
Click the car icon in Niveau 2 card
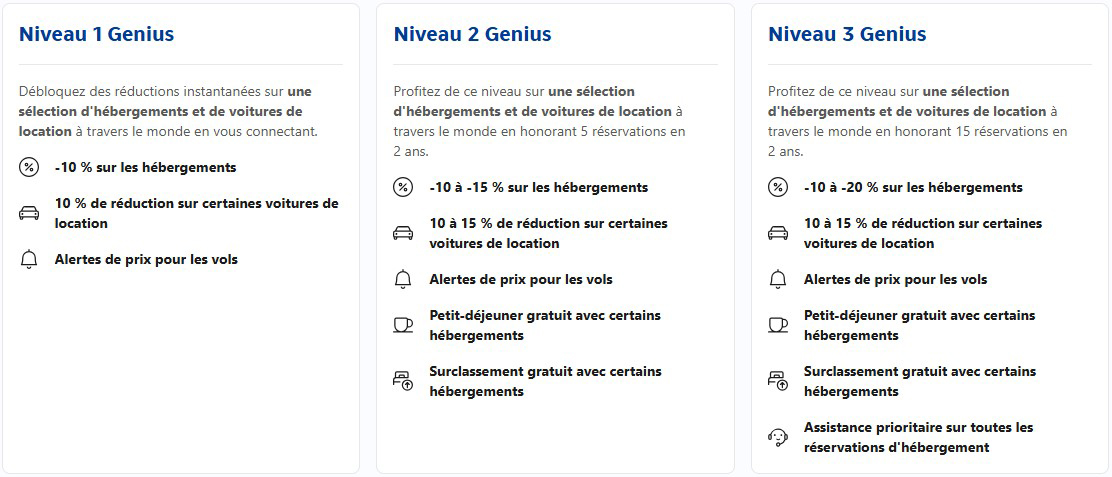(403, 233)
